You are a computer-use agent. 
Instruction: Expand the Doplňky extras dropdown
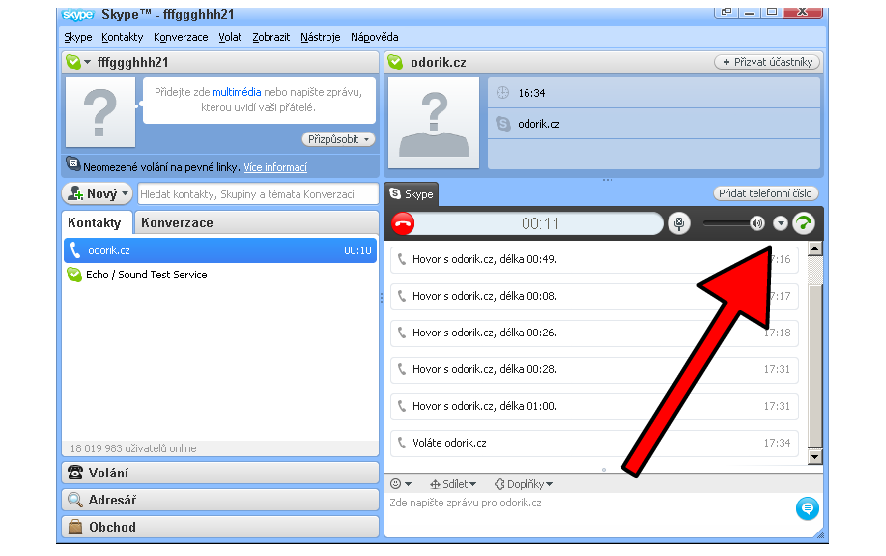pos(524,484)
